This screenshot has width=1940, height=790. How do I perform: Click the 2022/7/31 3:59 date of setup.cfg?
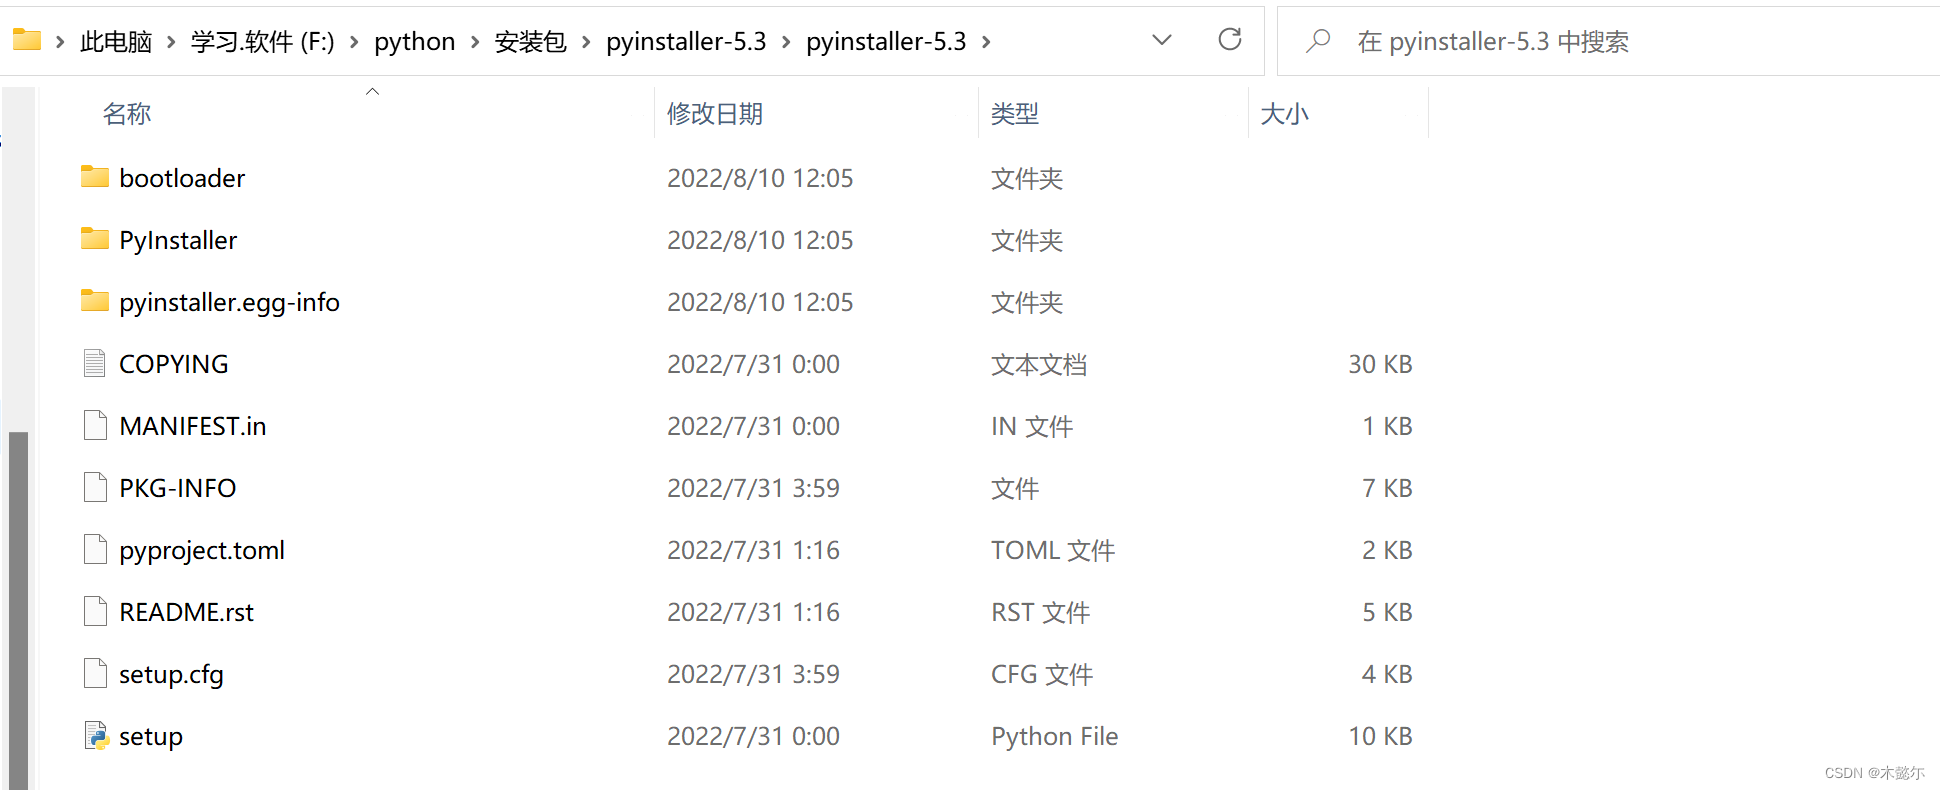click(753, 673)
